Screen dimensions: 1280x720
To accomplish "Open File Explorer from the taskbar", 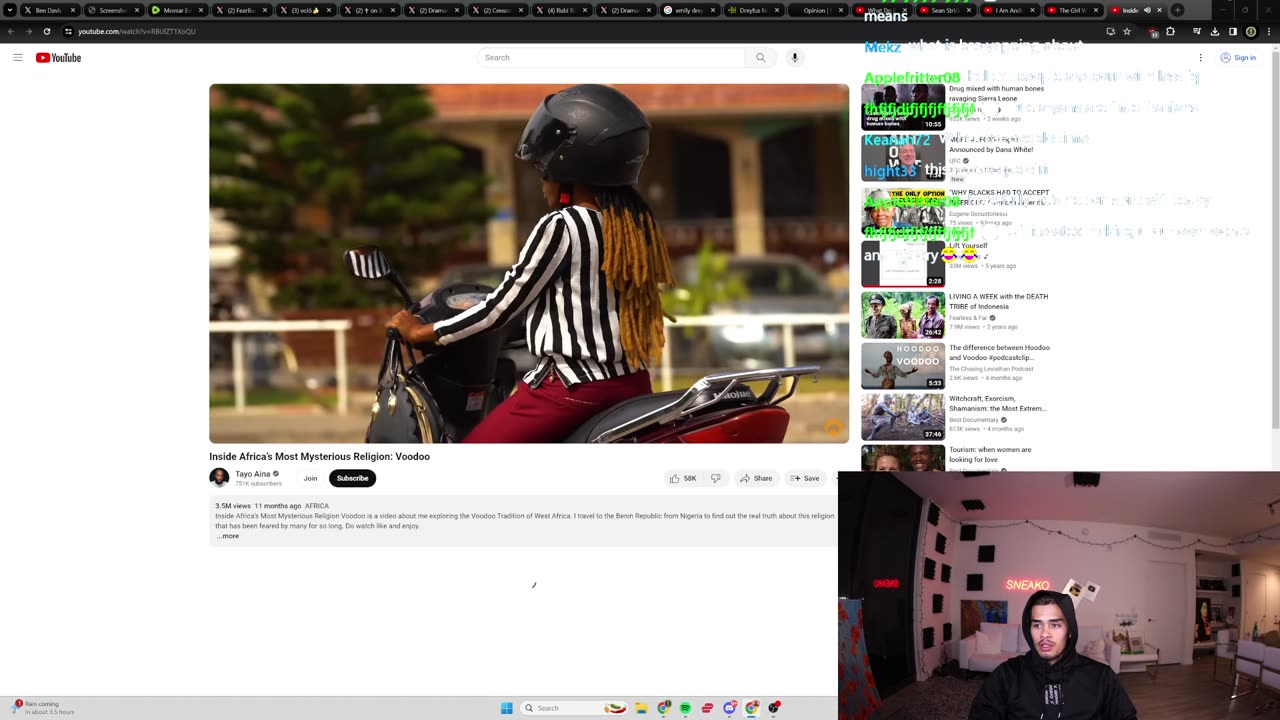I will pos(641,708).
